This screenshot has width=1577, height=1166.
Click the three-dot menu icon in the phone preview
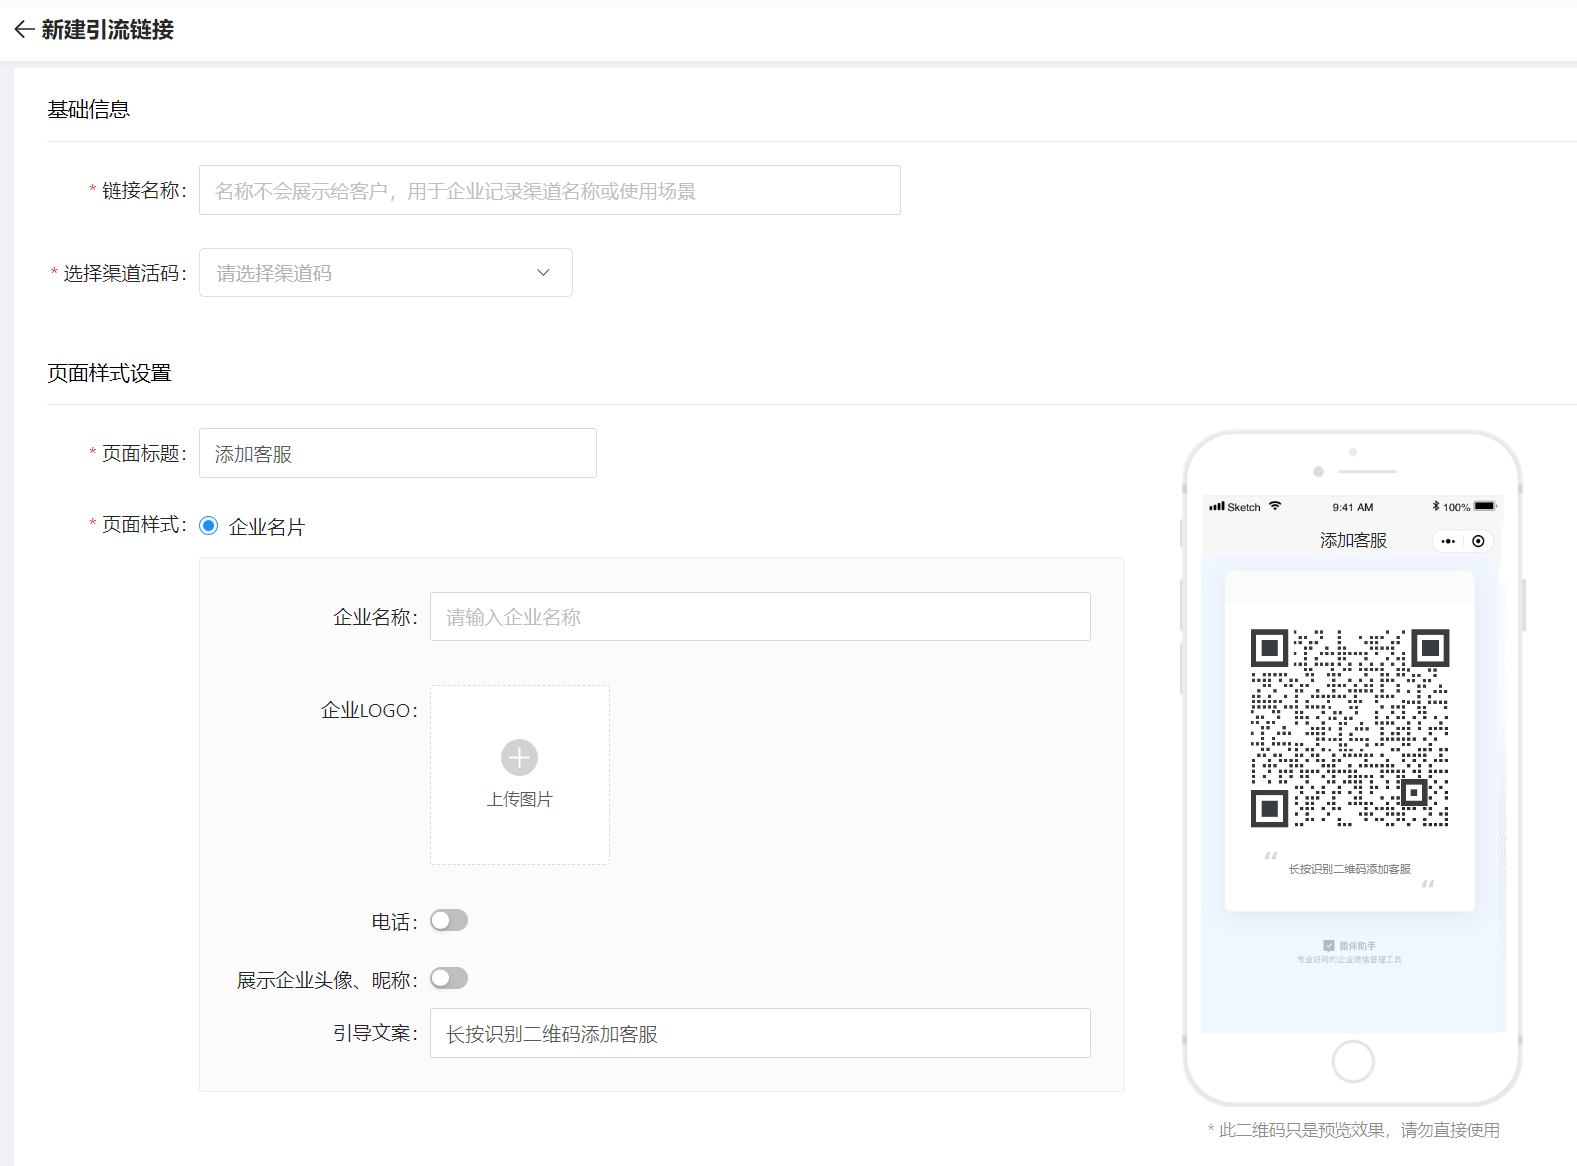coord(1448,541)
